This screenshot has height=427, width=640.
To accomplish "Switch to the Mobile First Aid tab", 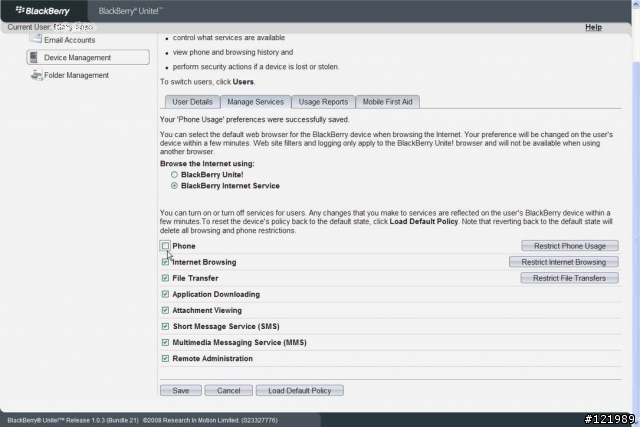I will click(387, 102).
